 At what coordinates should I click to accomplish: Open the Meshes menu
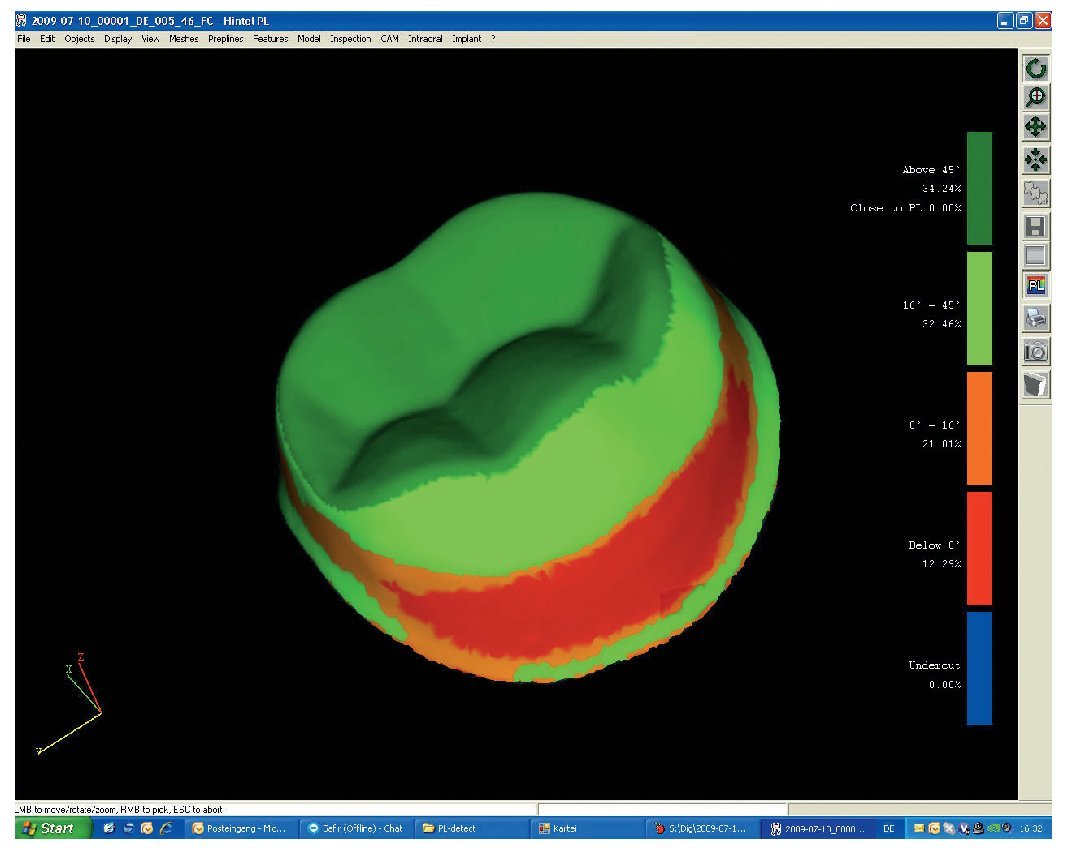pyautogui.click(x=183, y=39)
